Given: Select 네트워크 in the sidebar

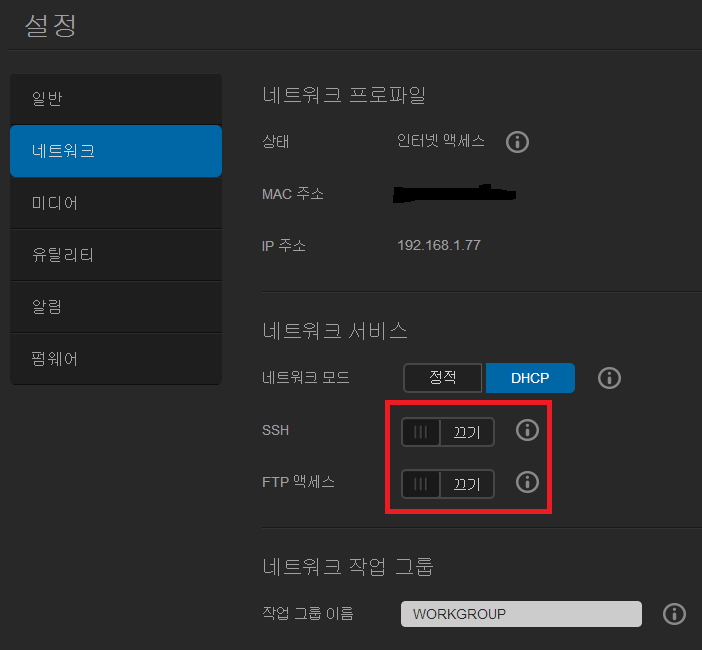Looking at the screenshot, I should [115, 151].
